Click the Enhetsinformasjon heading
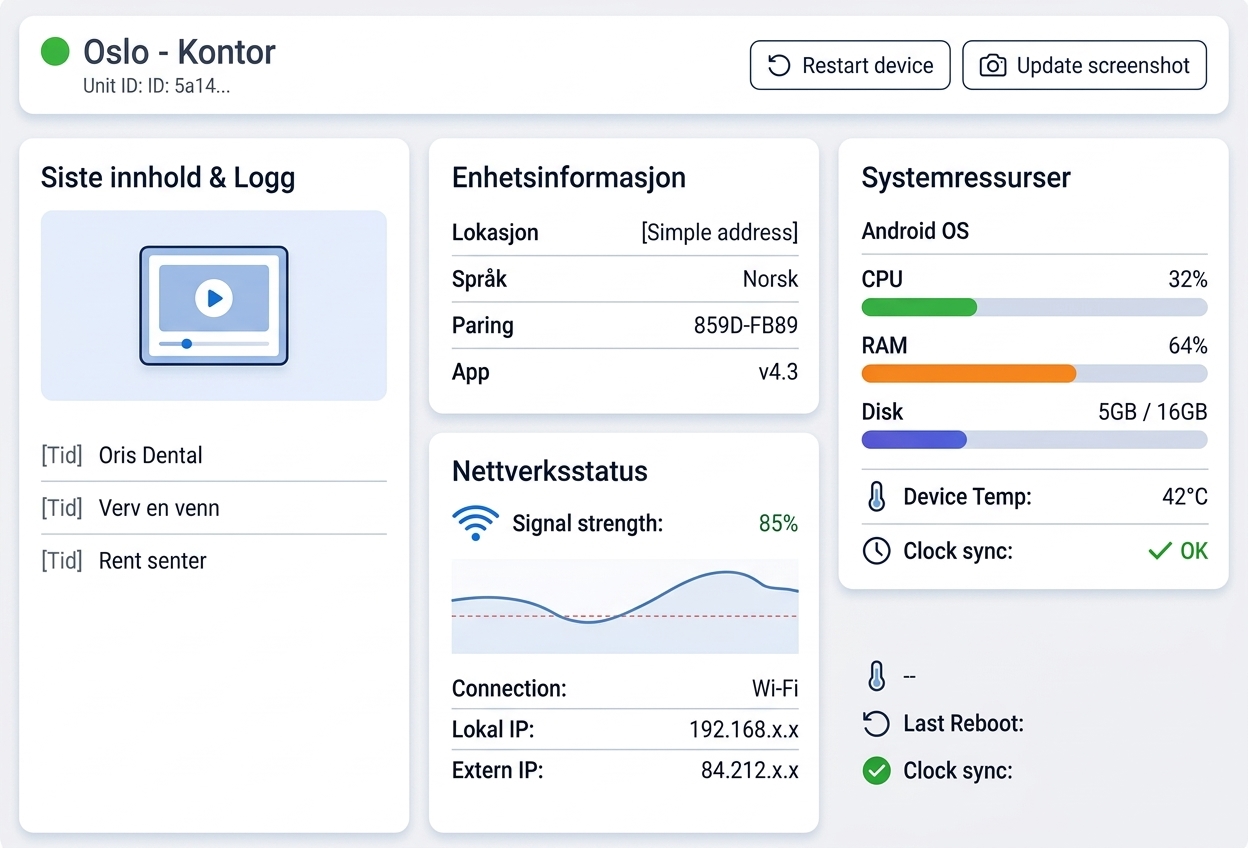The image size is (1248, 848). [x=569, y=178]
